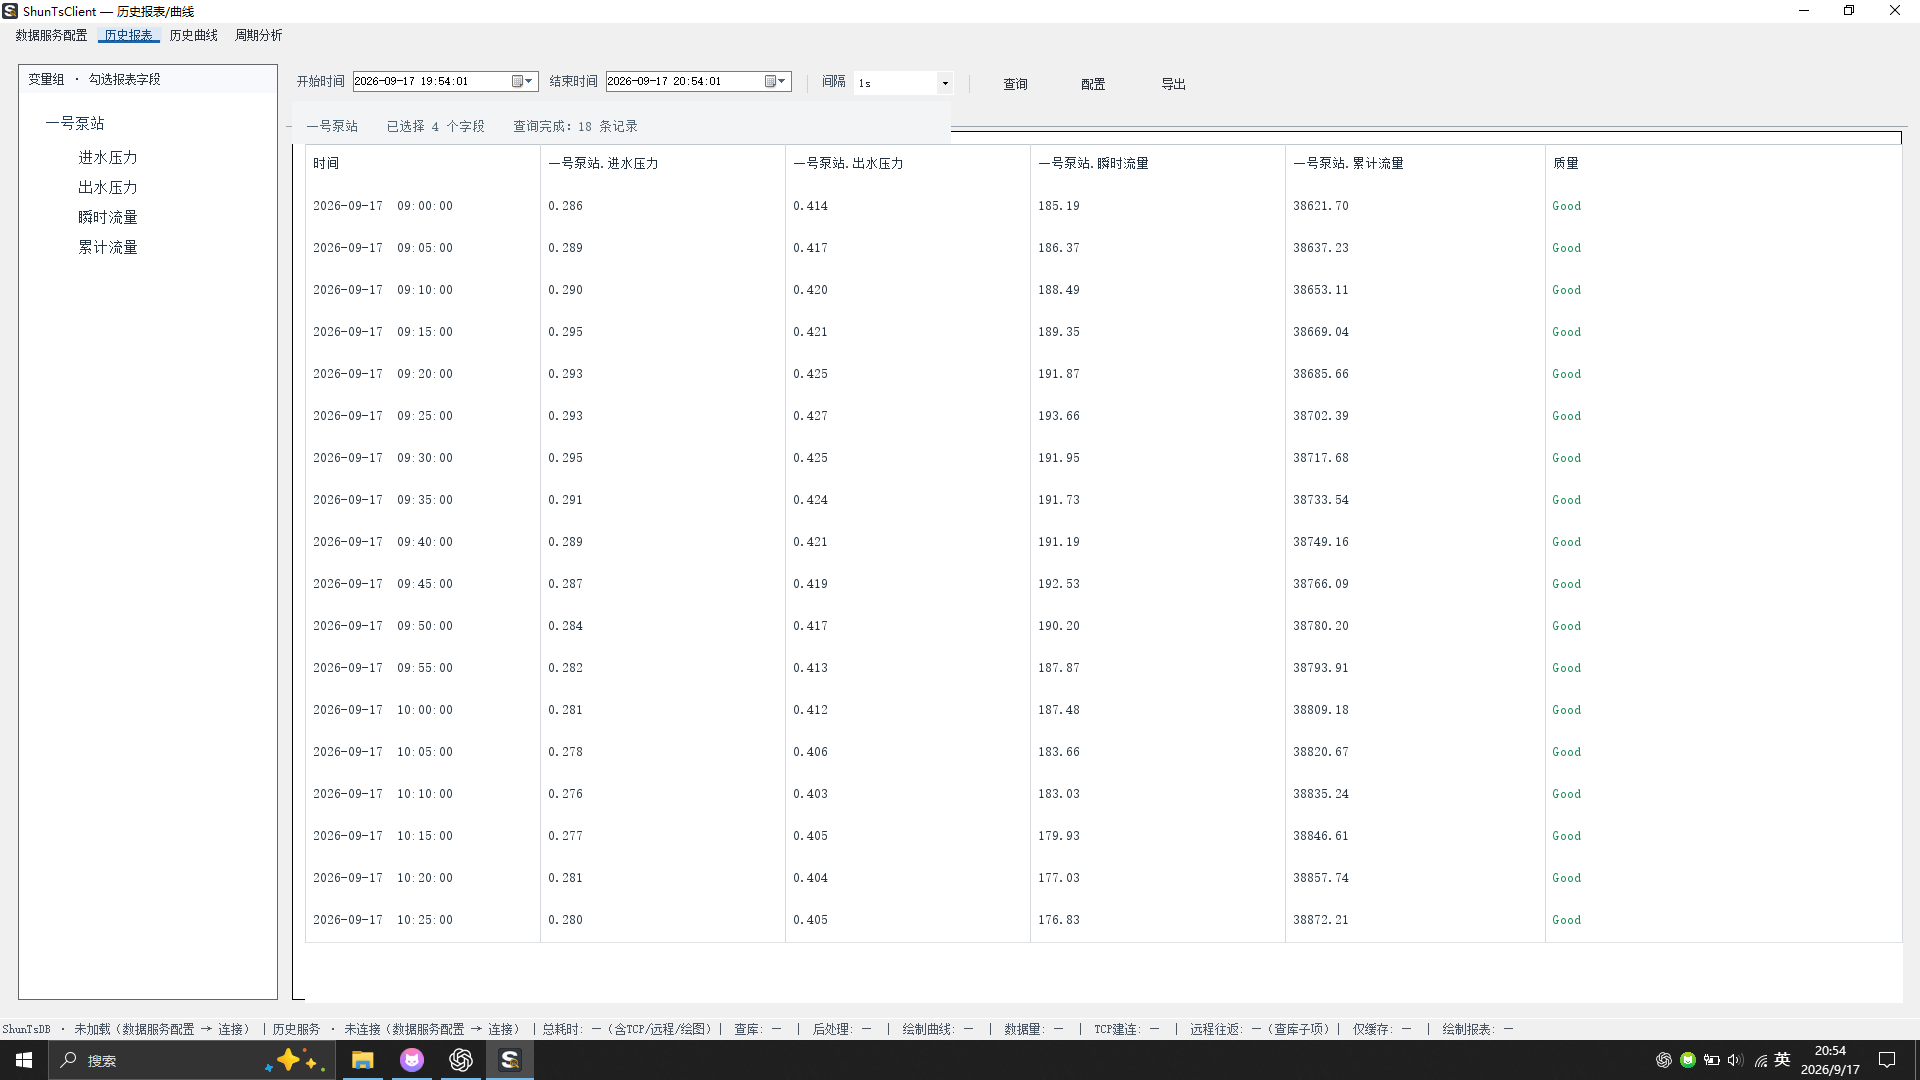1920x1080 pixels.
Task: Click cumulative flow value 38872.21
Action: (1321, 920)
